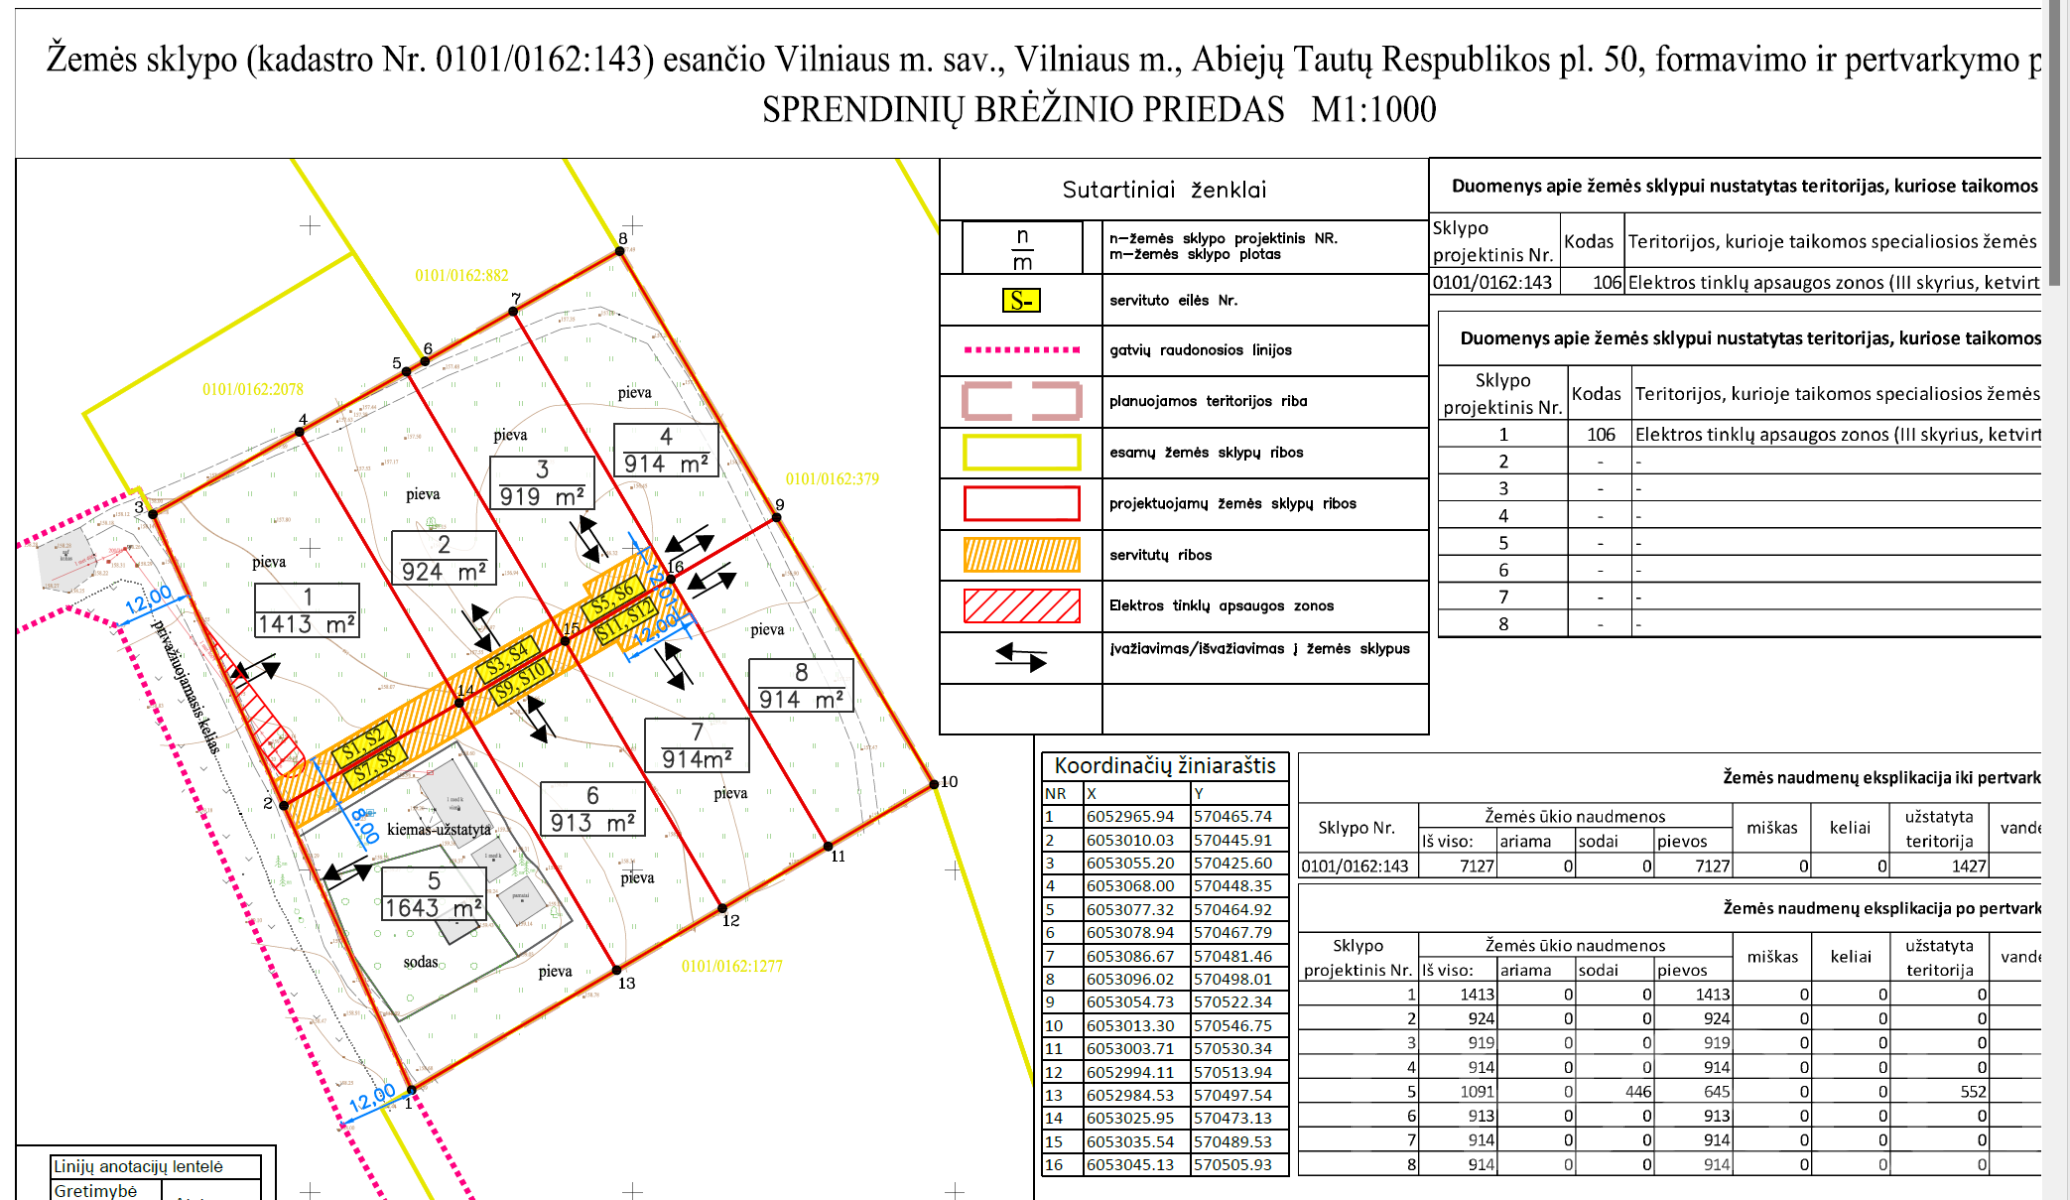Click X value '6053045.13' for point 16
This screenshot has width=2070, height=1200.
(x=1130, y=1165)
